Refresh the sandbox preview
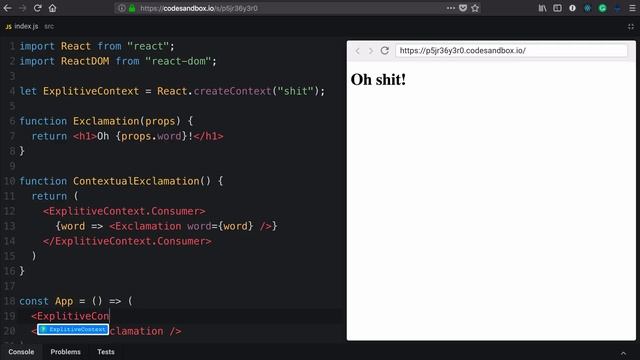Viewport: 640px width, 360px height. pyautogui.click(x=384, y=50)
